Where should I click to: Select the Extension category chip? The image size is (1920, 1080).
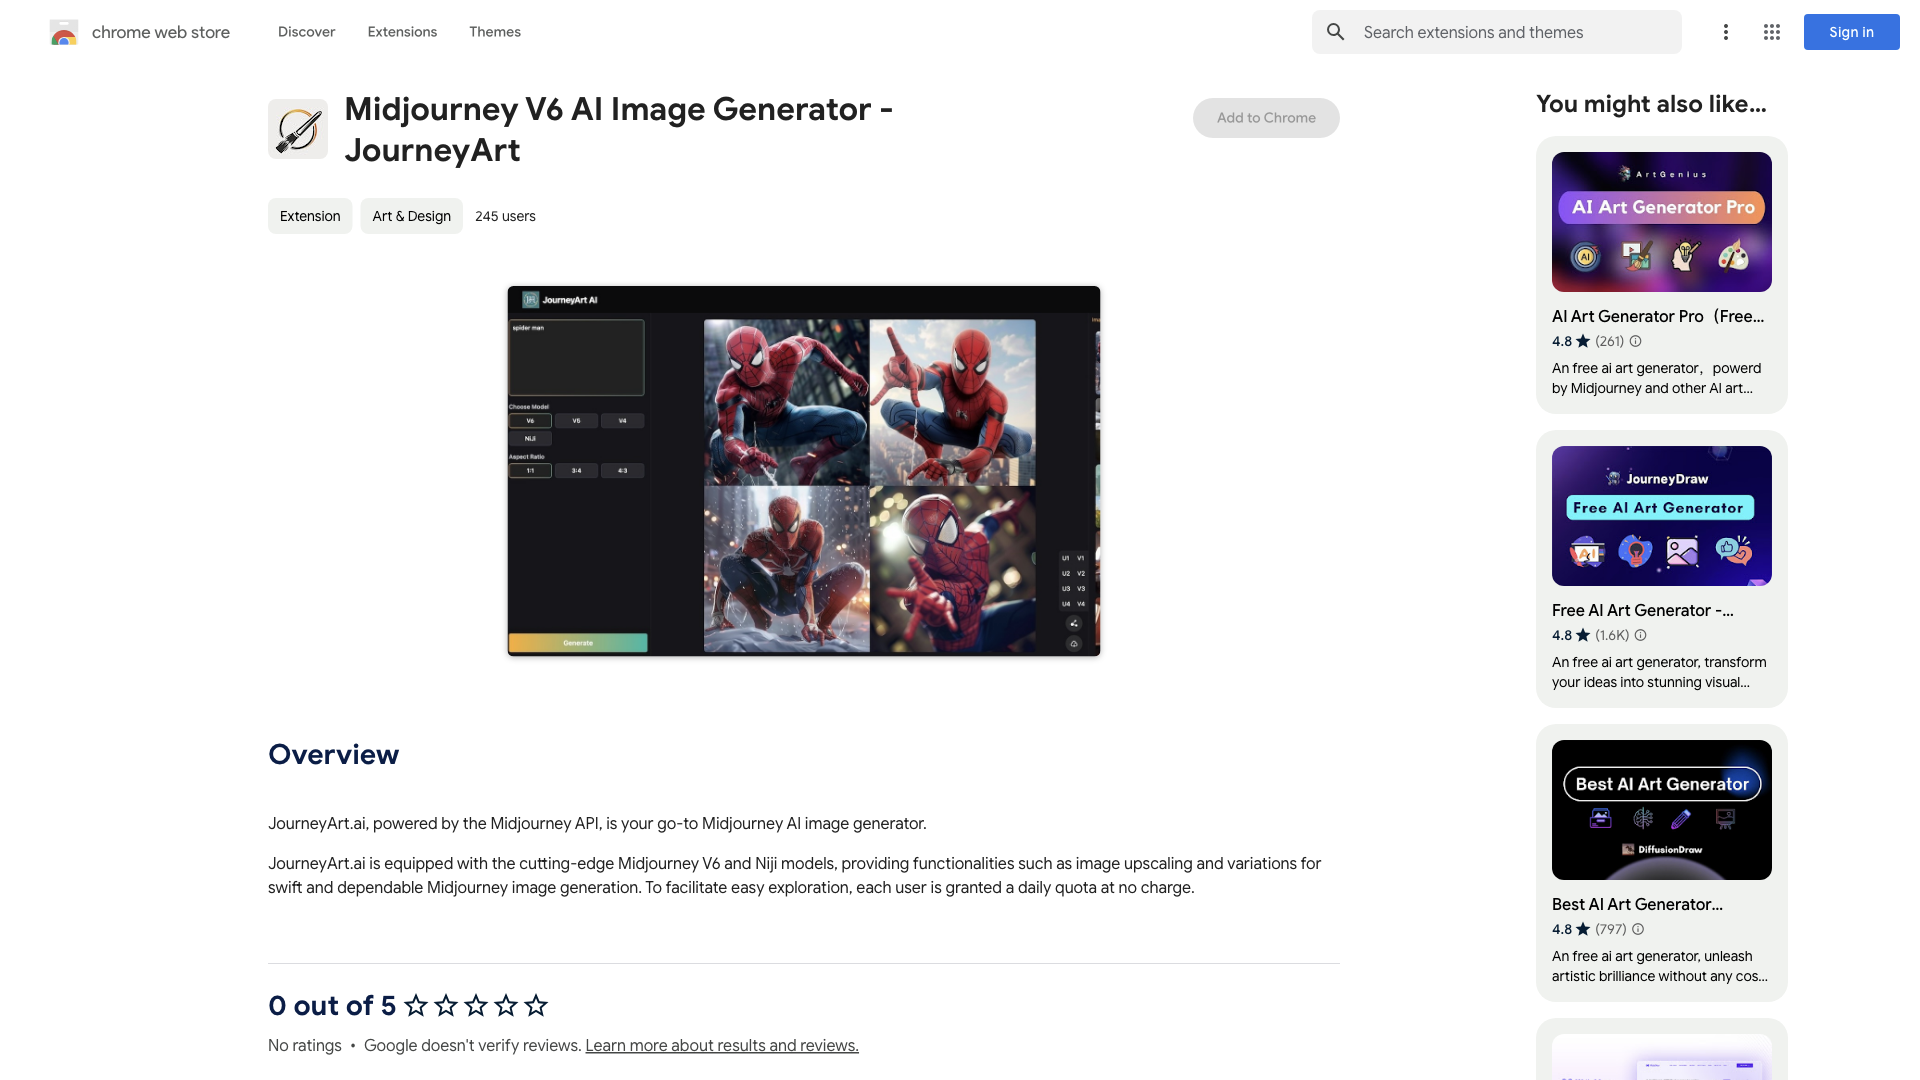point(310,216)
